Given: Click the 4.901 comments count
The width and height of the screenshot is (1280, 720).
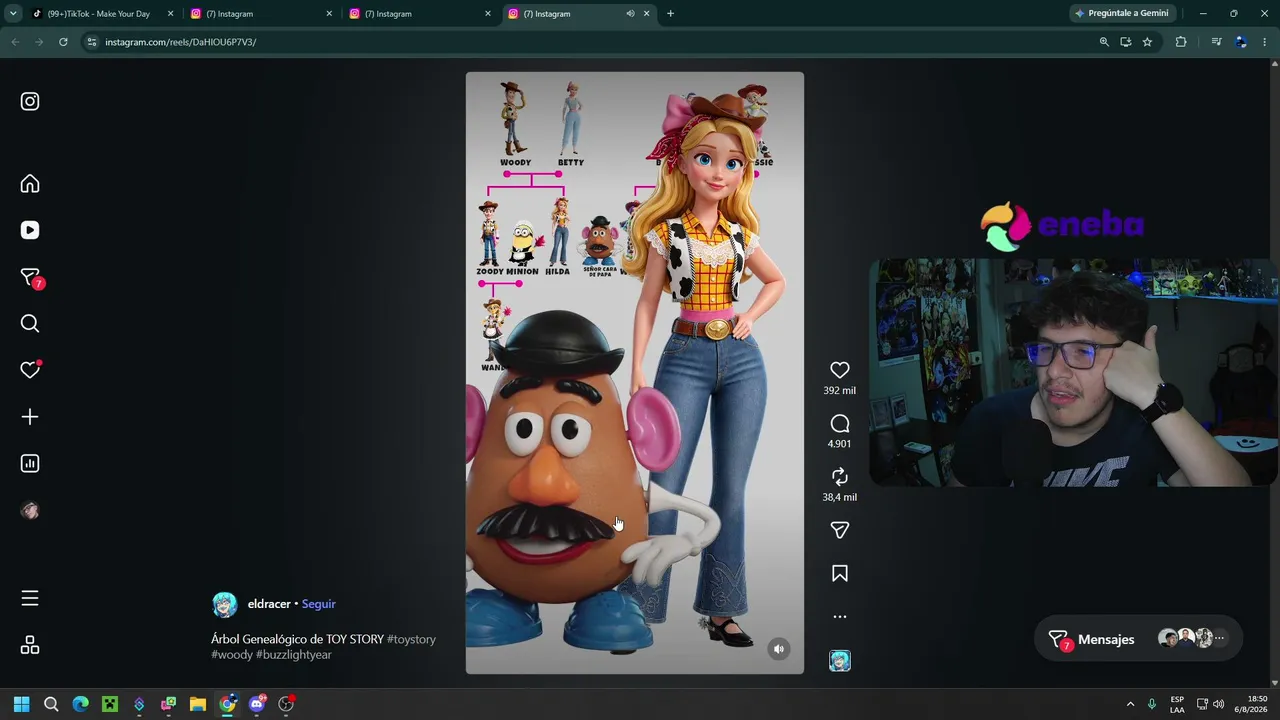Looking at the screenshot, I should point(840,444).
